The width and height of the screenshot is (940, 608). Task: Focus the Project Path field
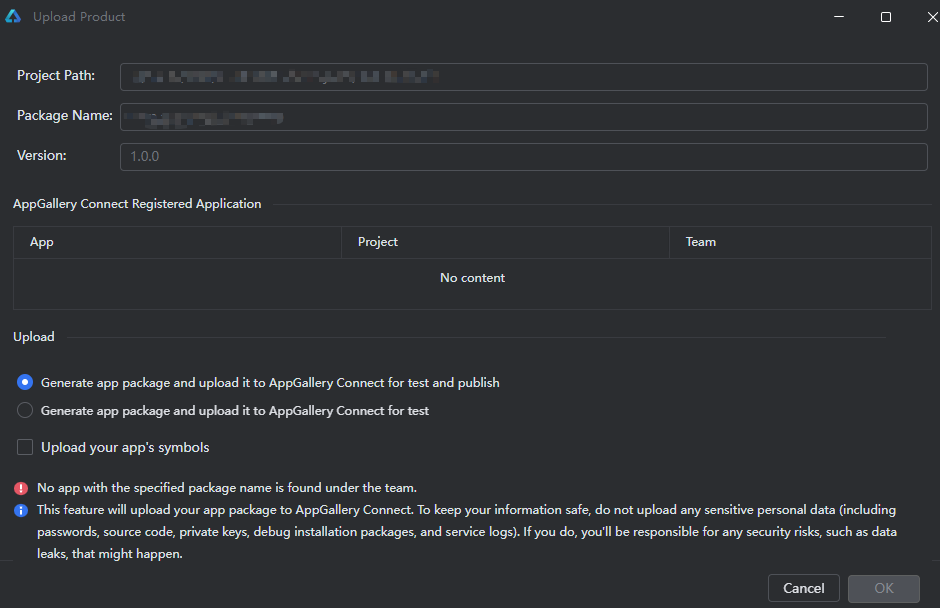coord(523,77)
